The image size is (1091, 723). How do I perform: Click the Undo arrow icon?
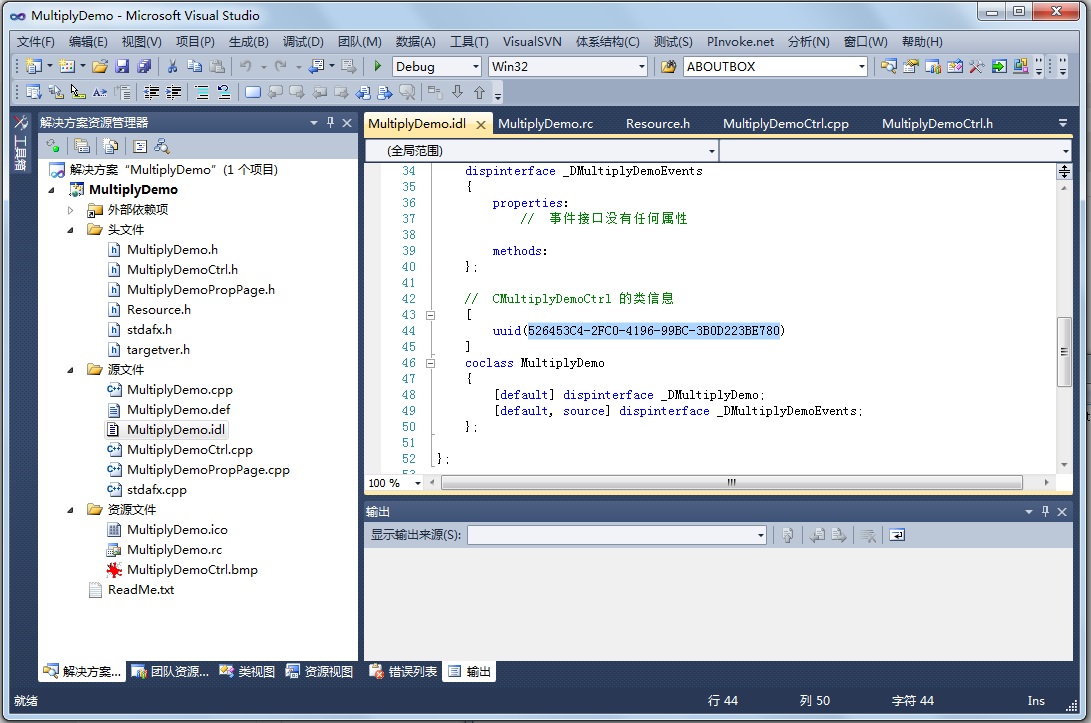click(x=246, y=66)
